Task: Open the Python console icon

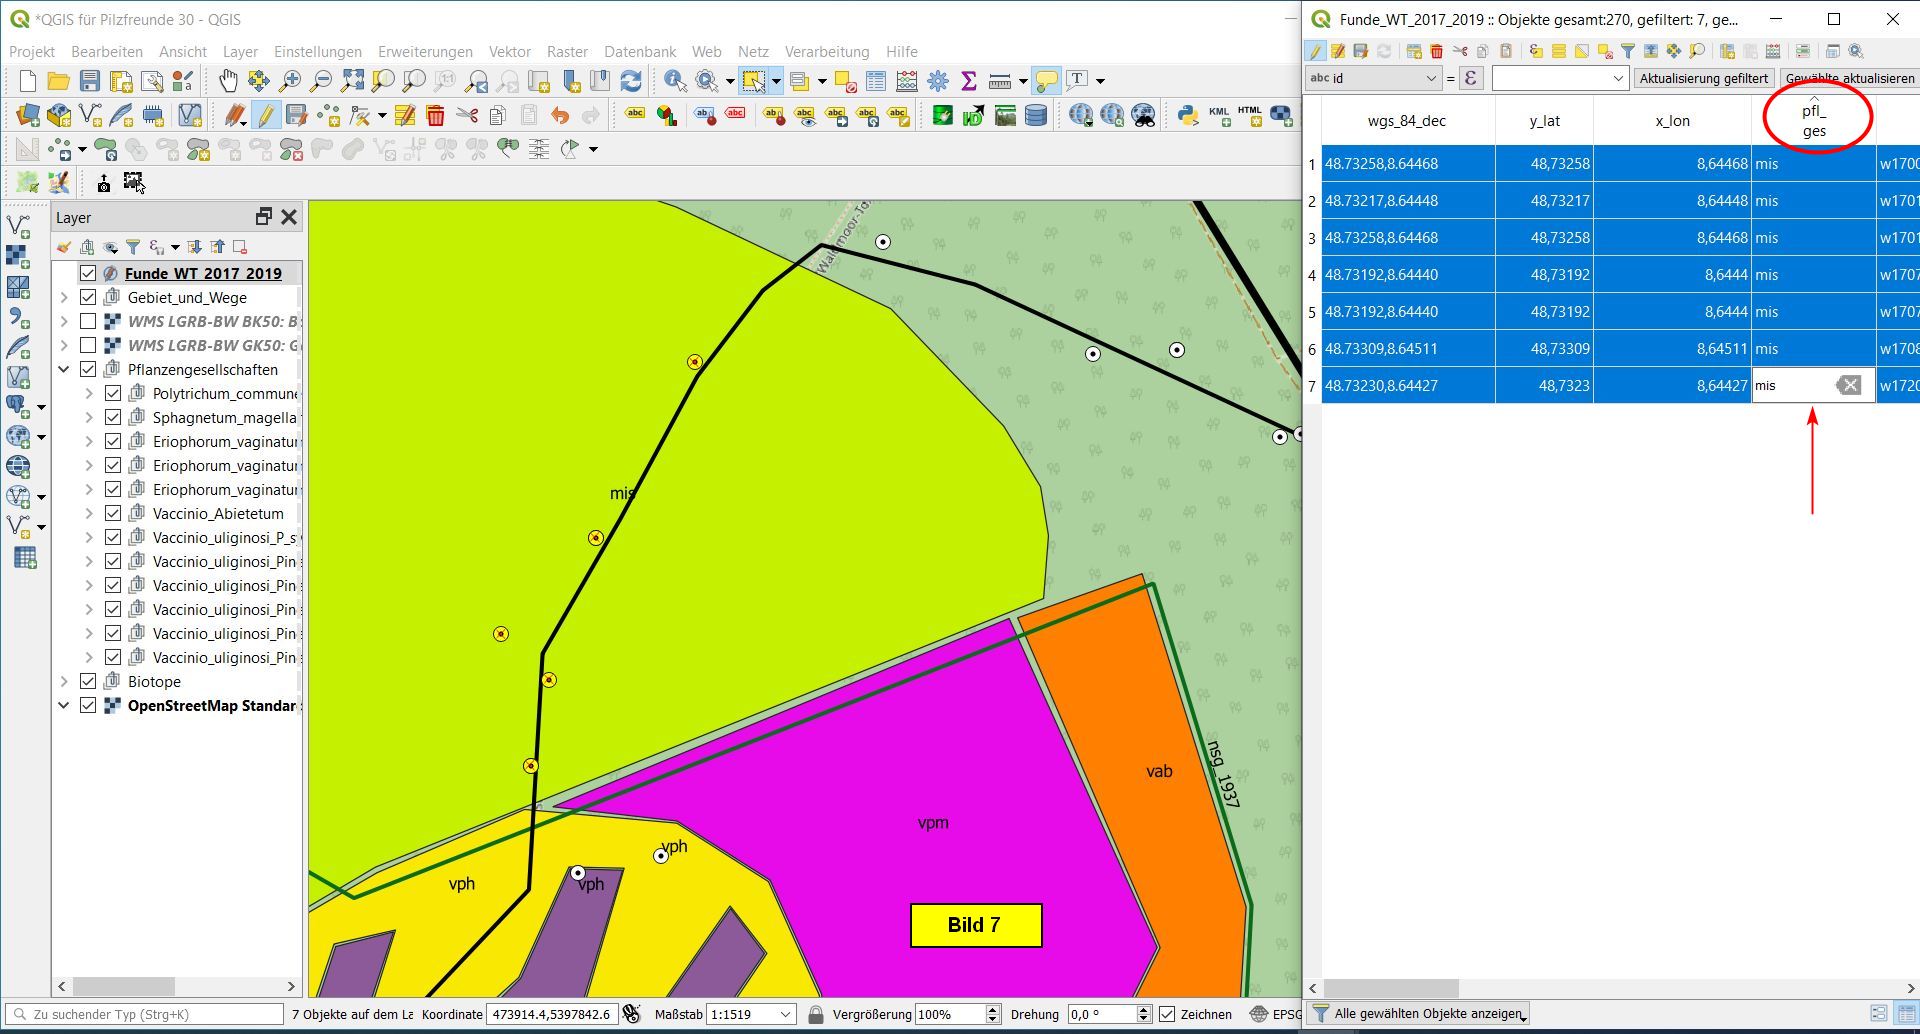Action: pyautogui.click(x=1187, y=116)
